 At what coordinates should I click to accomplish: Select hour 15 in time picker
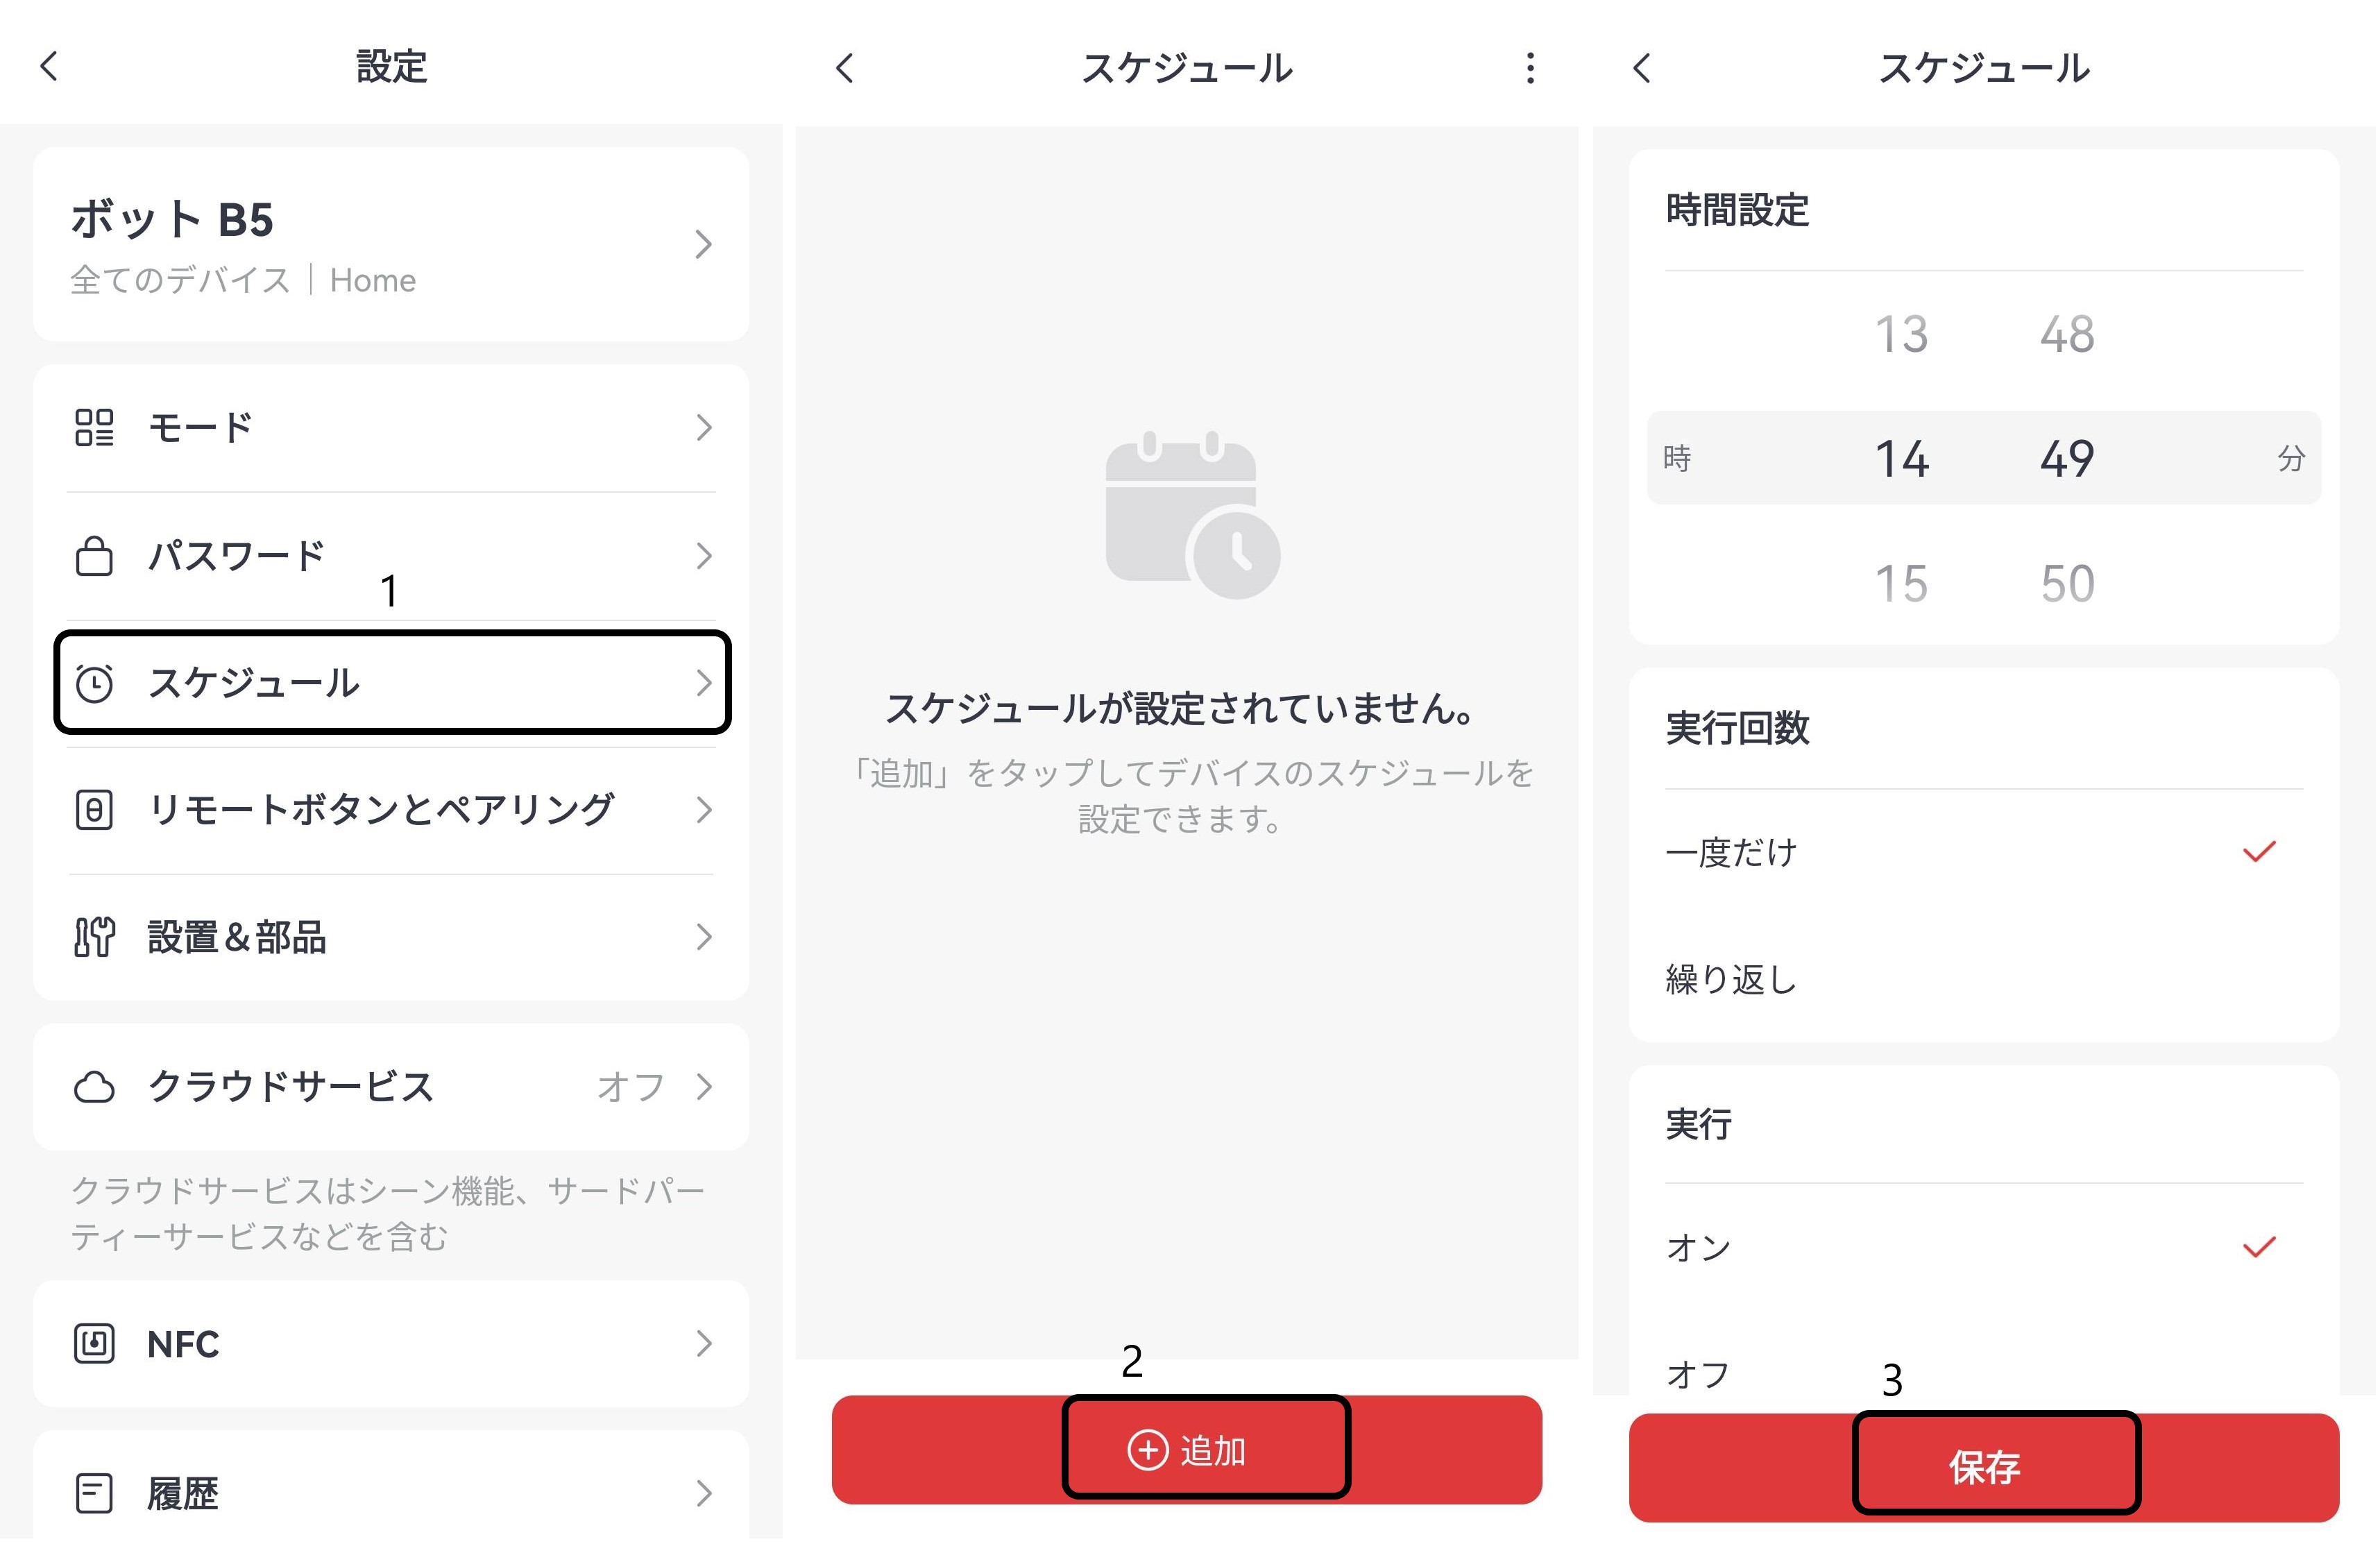1901,583
